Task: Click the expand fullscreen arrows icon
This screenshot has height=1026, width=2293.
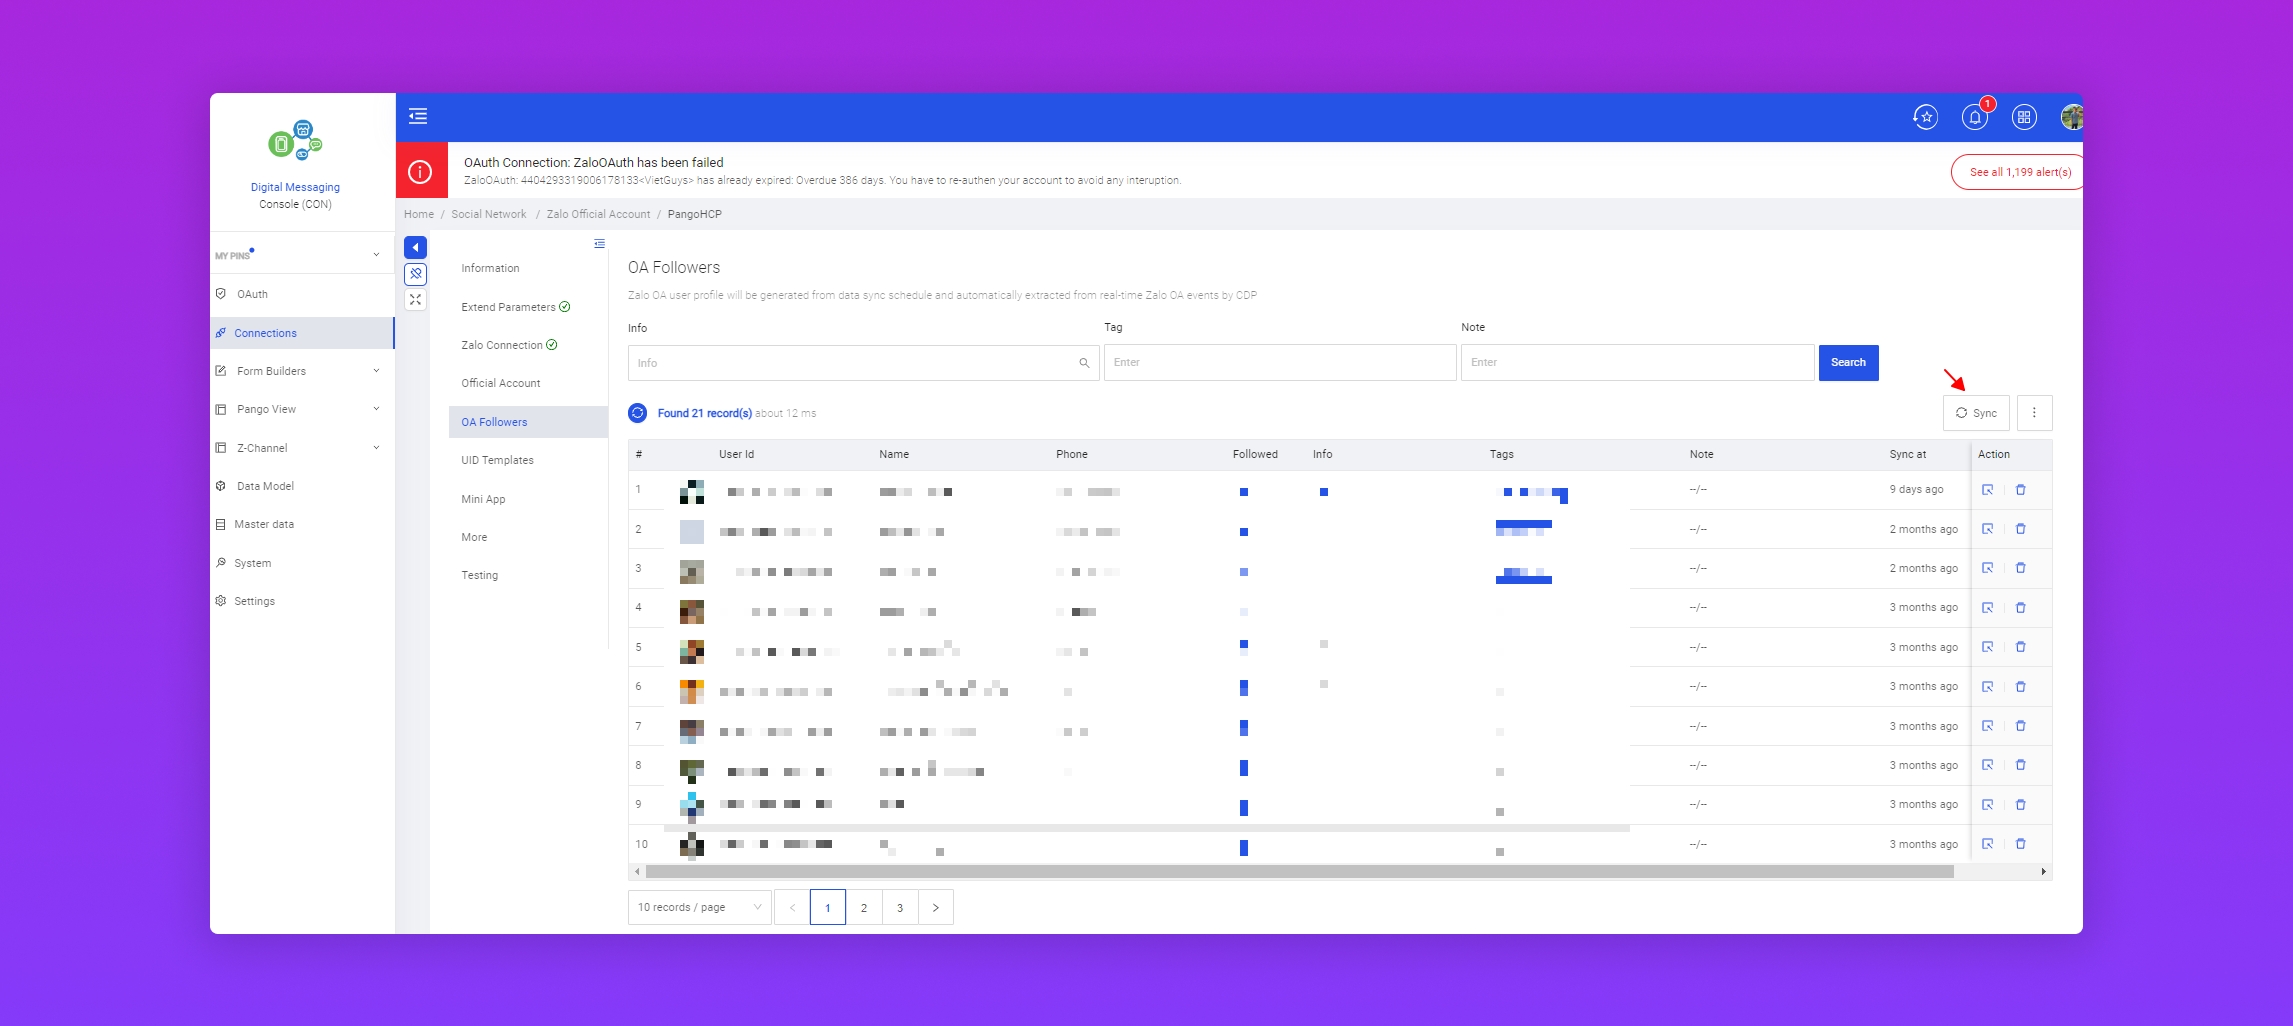Action: click(415, 300)
